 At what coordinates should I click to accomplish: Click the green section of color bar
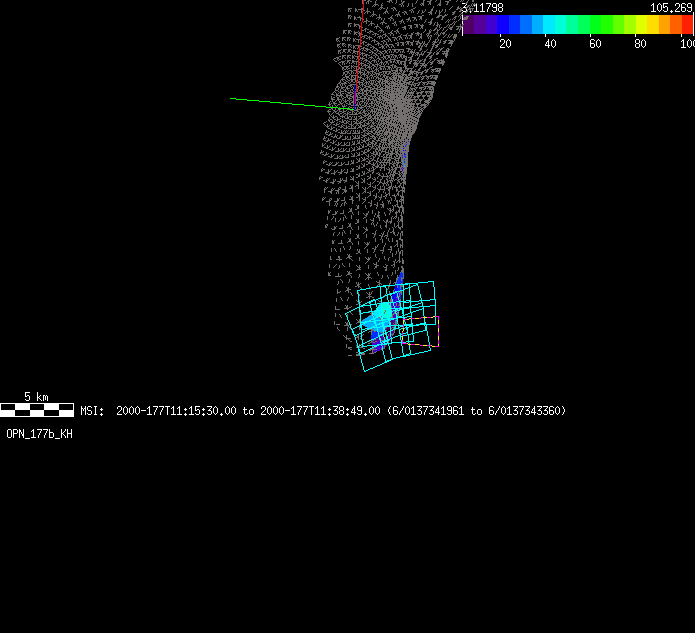(600, 24)
